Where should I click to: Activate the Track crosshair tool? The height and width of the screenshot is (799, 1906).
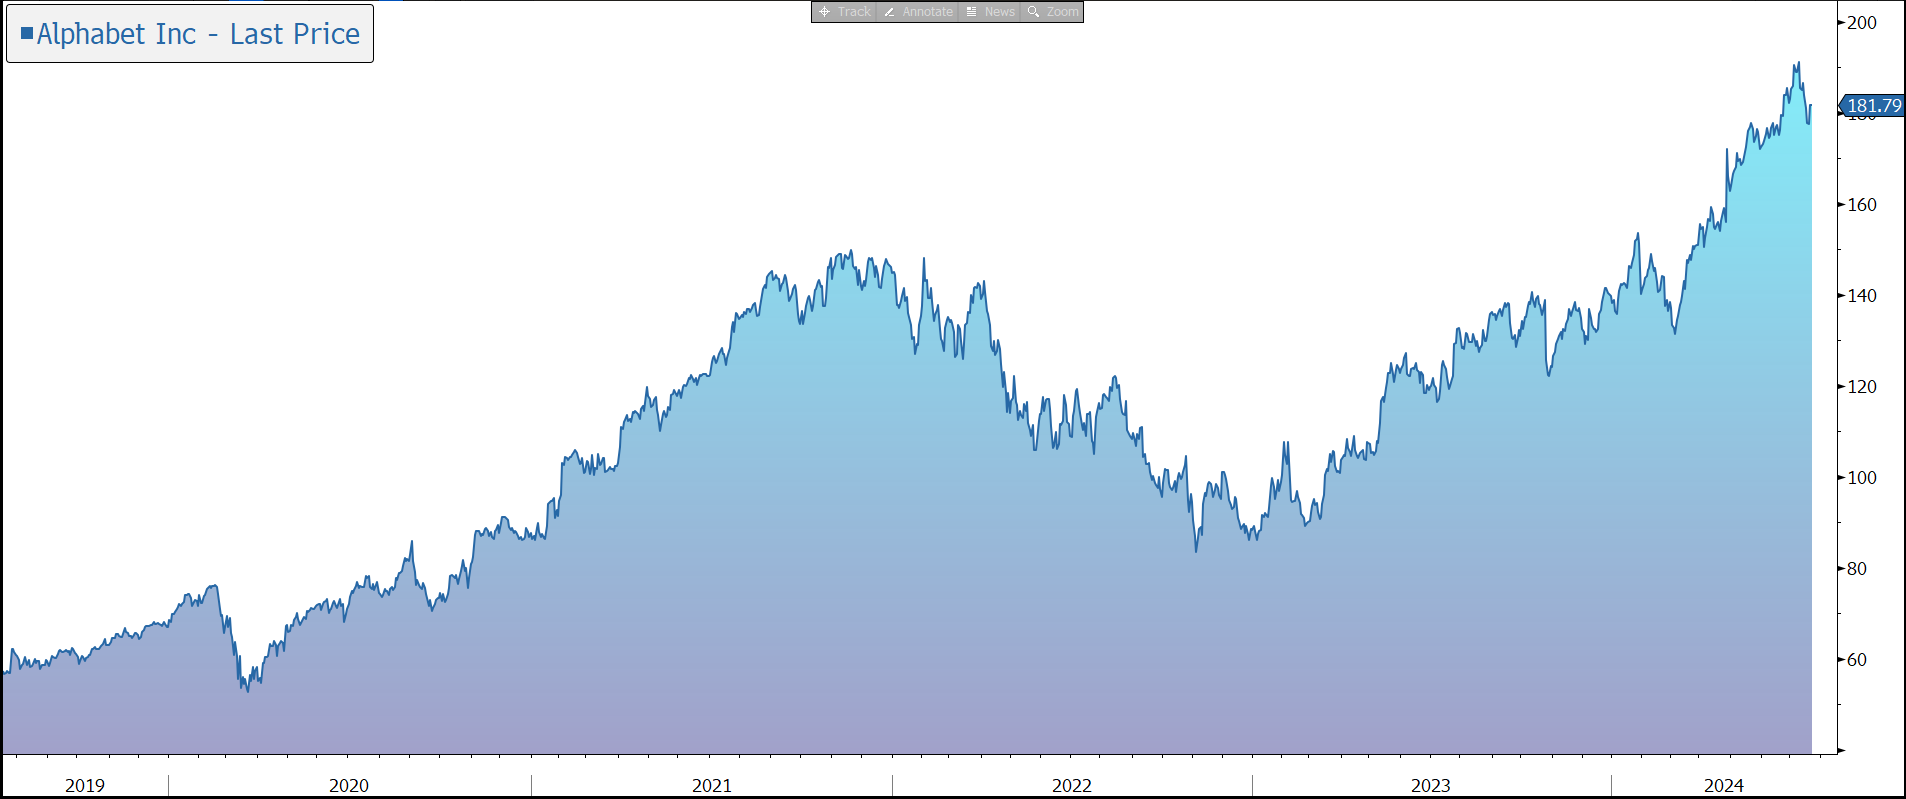(x=845, y=12)
